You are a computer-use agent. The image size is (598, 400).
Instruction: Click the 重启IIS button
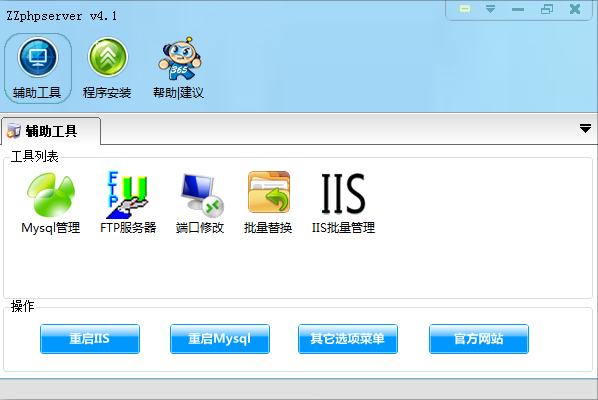pos(90,339)
